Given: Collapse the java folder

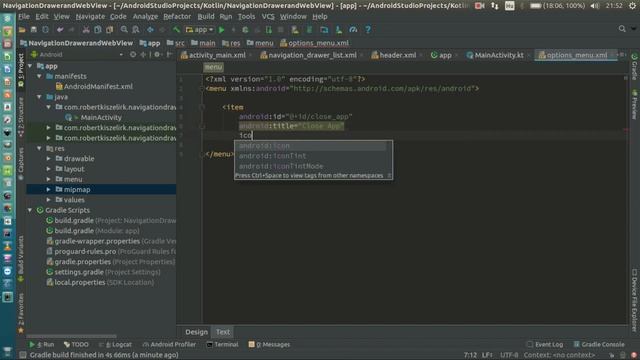Looking at the screenshot, I should 40,97.
